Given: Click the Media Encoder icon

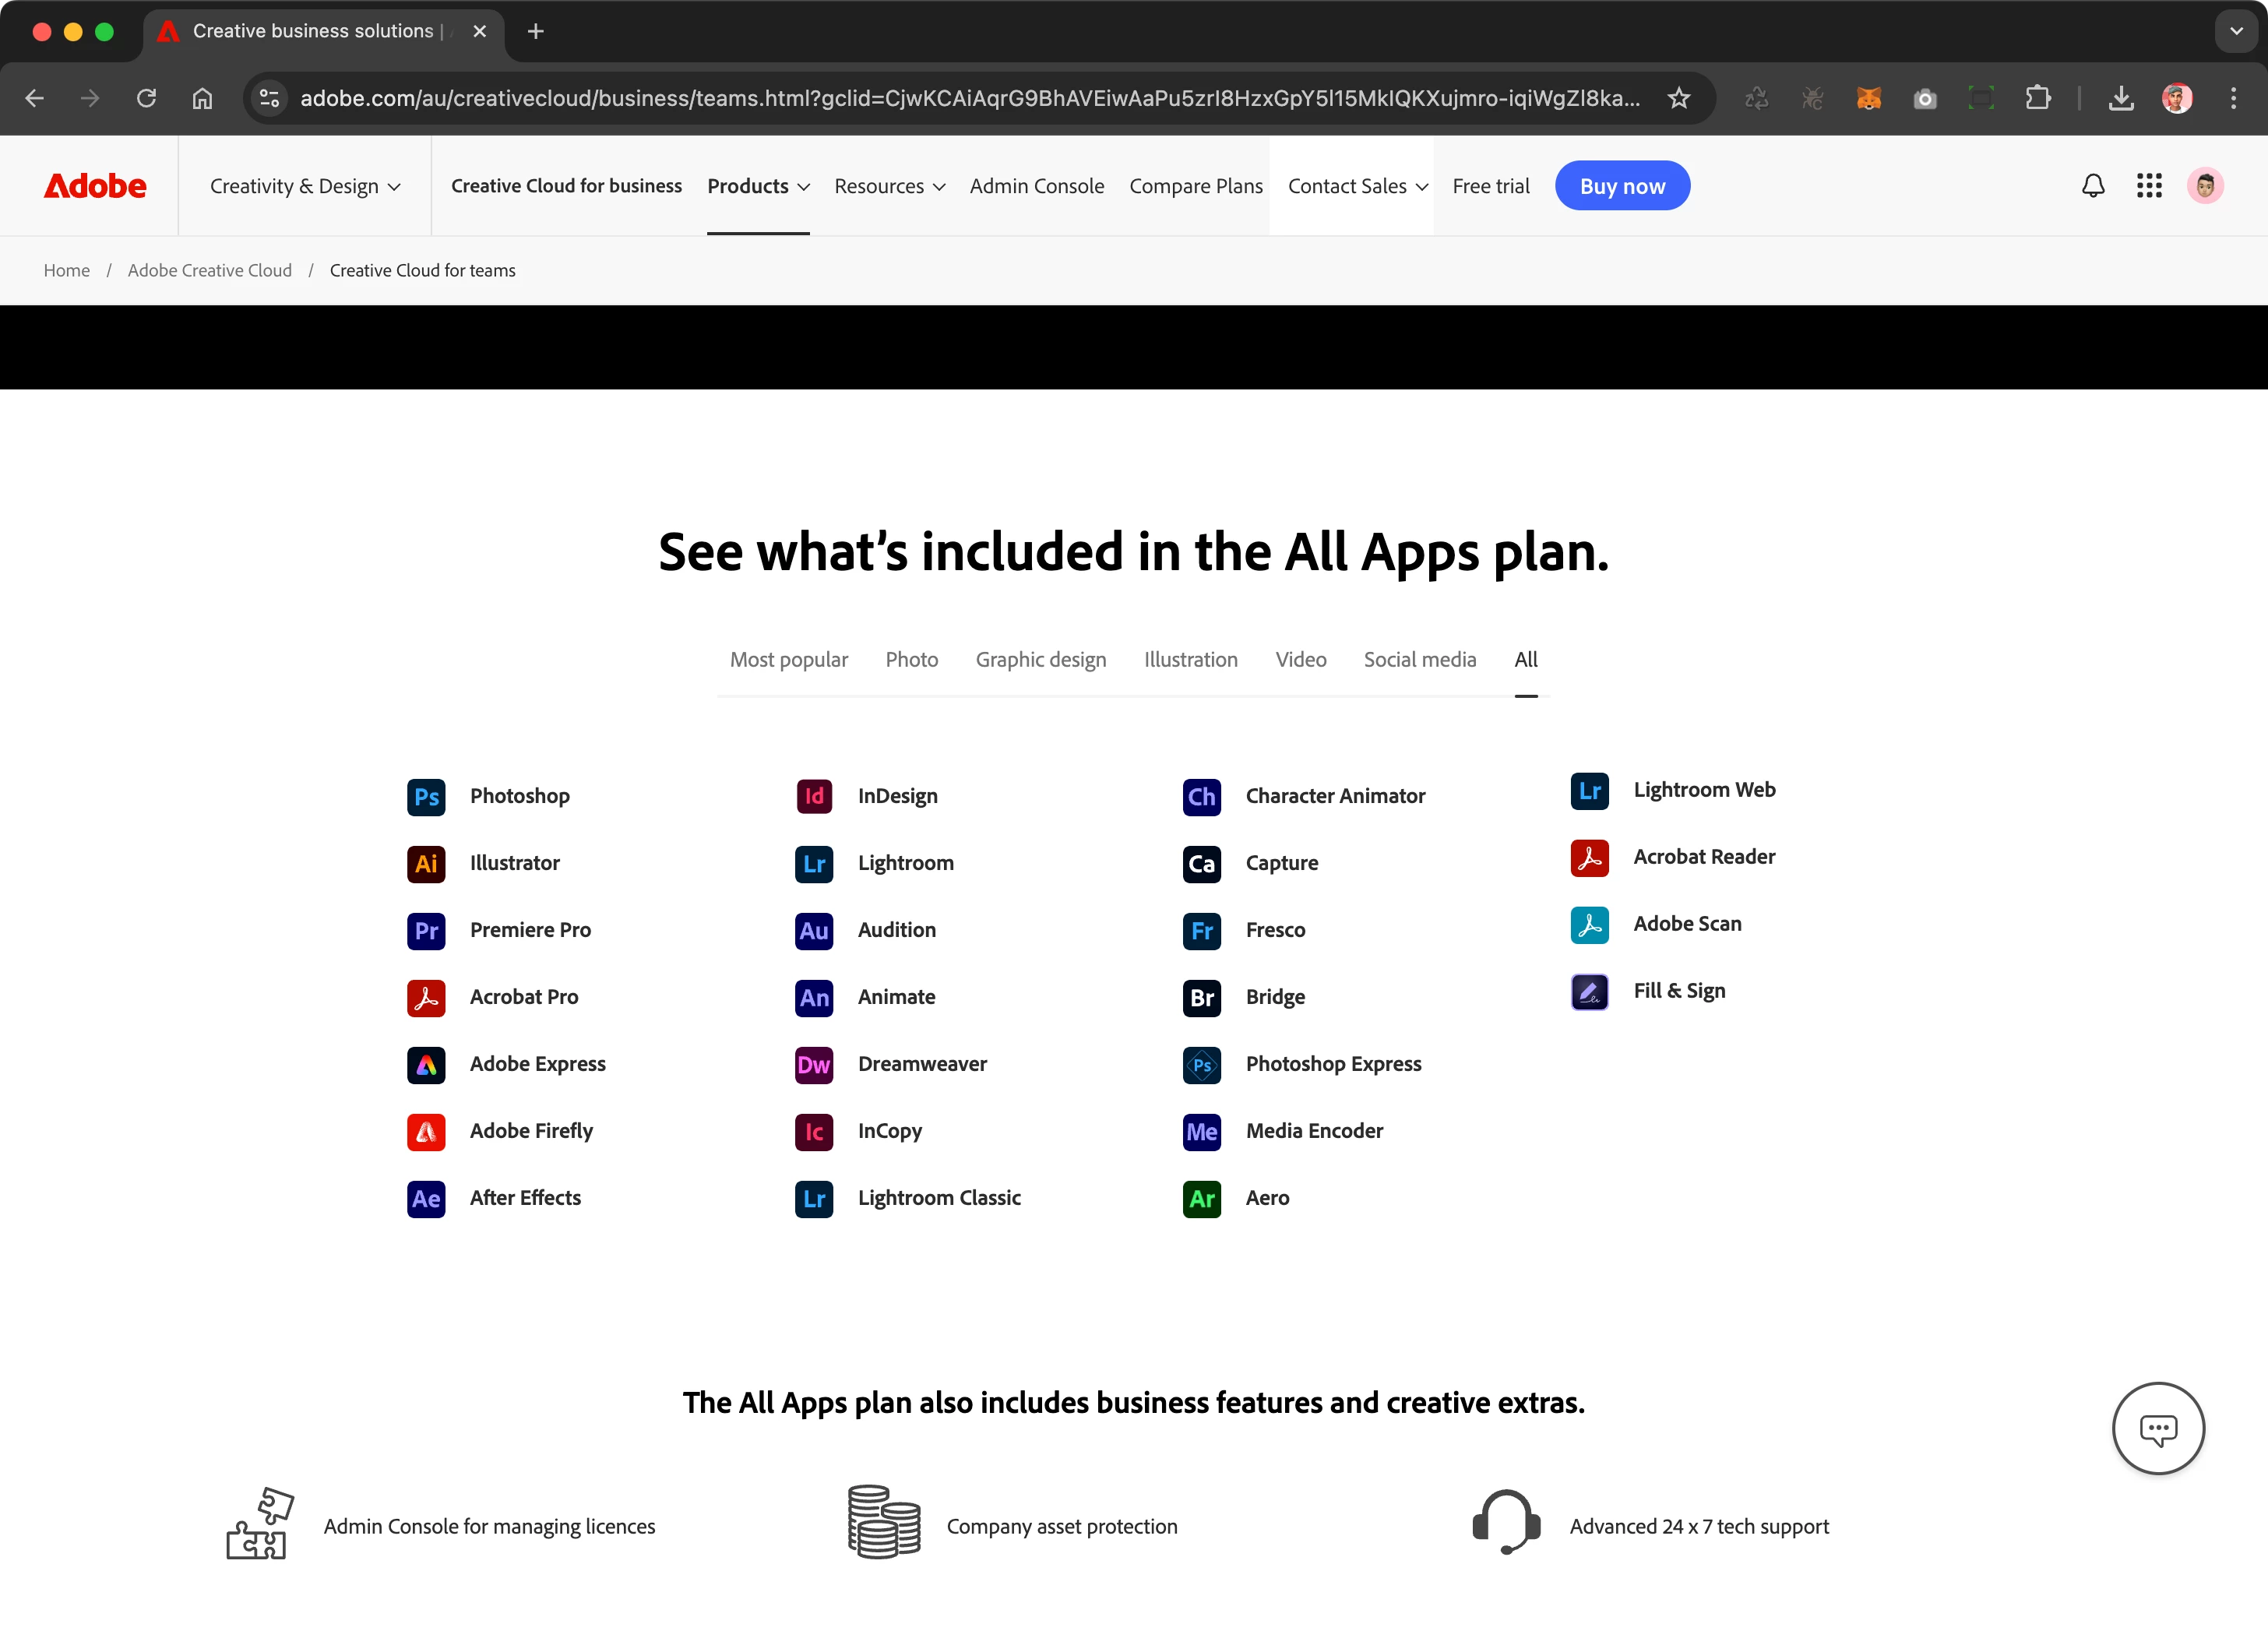Looking at the screenshot, I should click(1201, 1131).
